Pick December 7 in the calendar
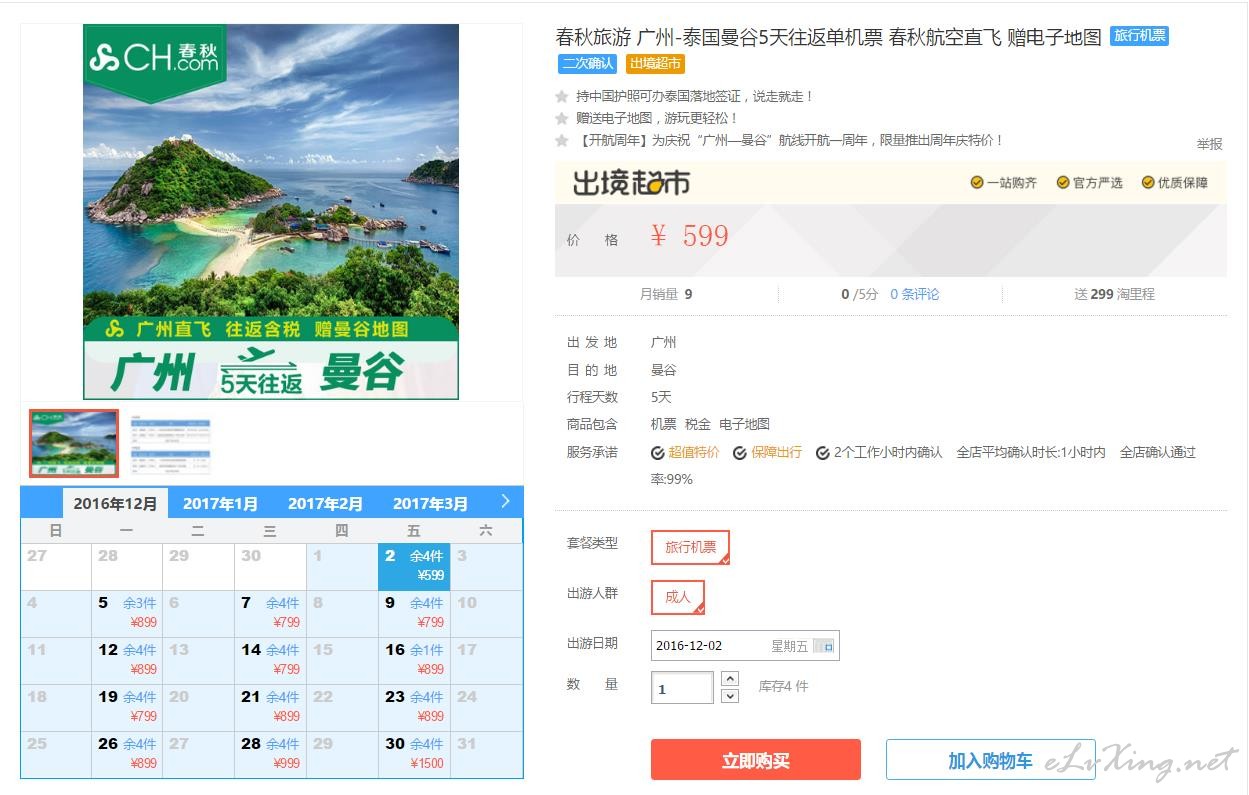The height and width of the screenshot is (795, 1249). 270,613
